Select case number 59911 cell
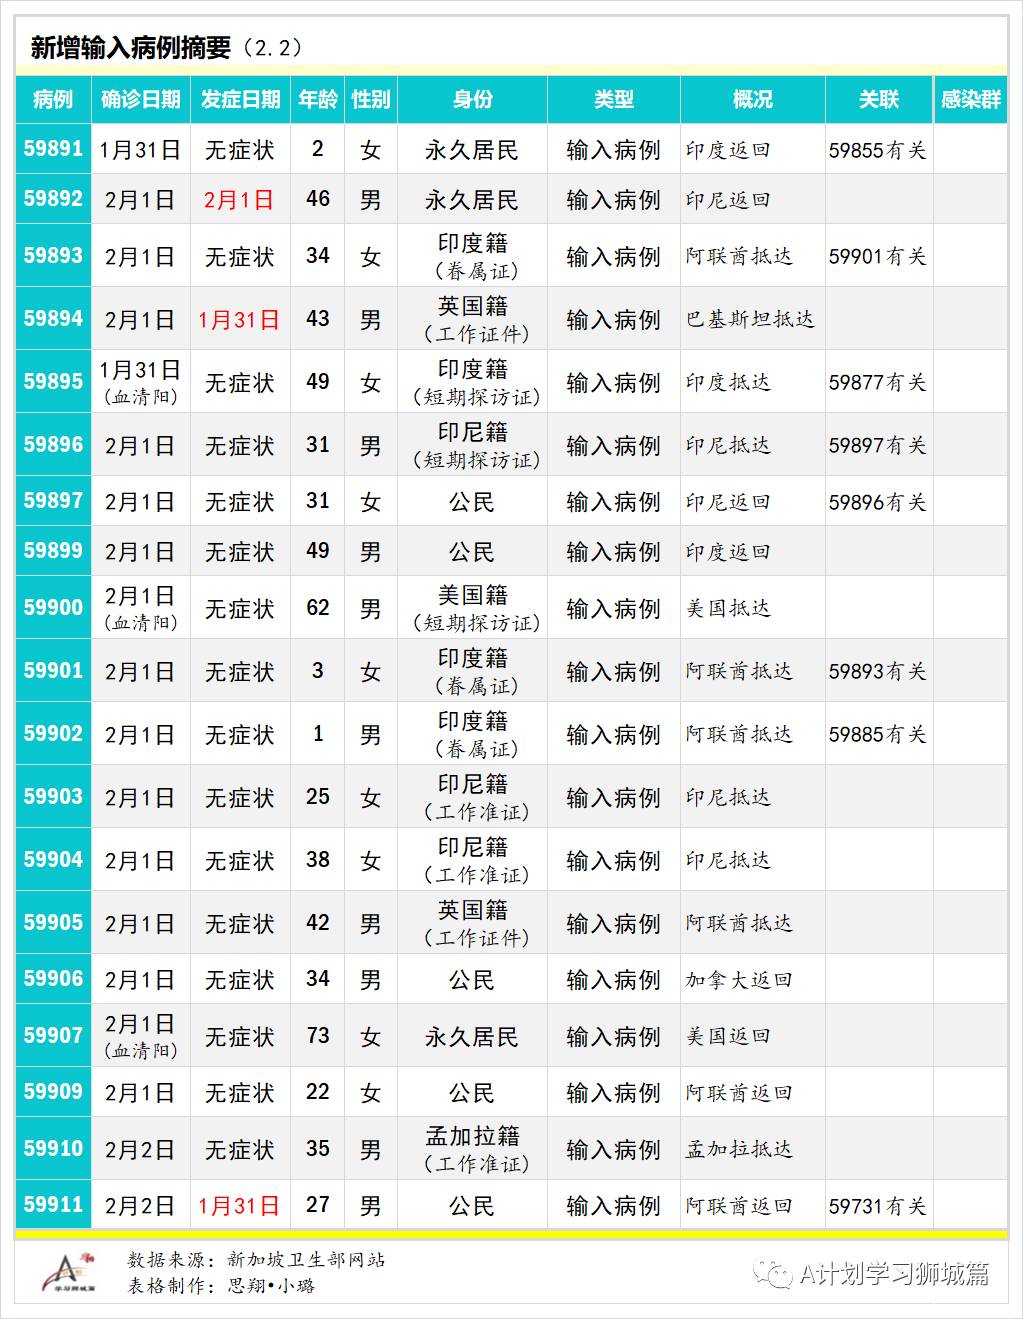 (x=51, y=1204)
